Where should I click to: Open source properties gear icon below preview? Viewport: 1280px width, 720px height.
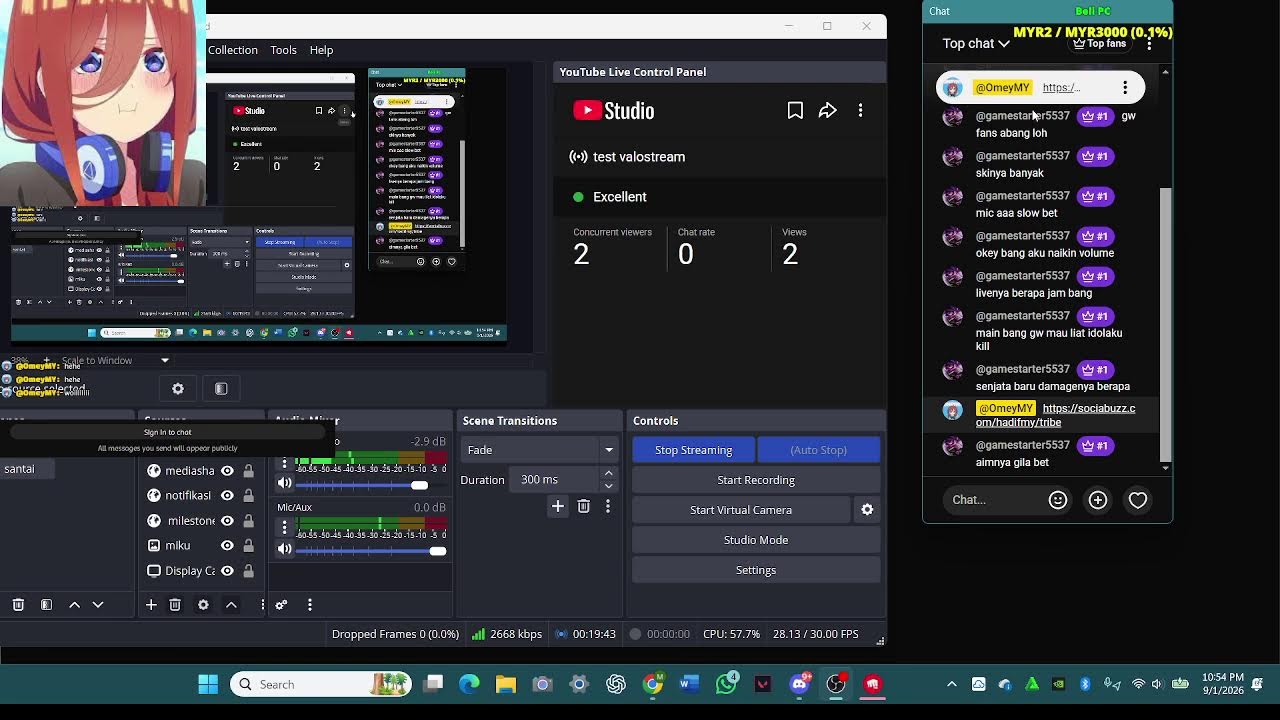pyautogui.click(x=178, y=389)
